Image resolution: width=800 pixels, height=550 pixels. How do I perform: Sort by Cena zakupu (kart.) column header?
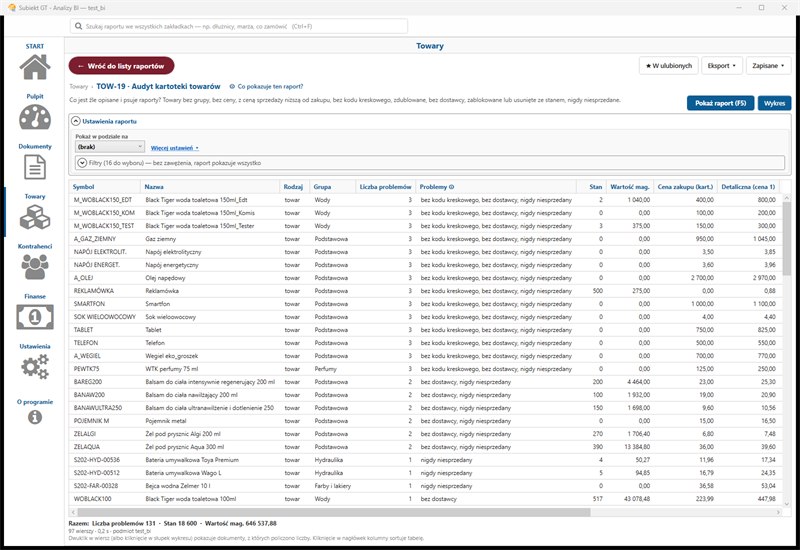[x=685, y=187]
